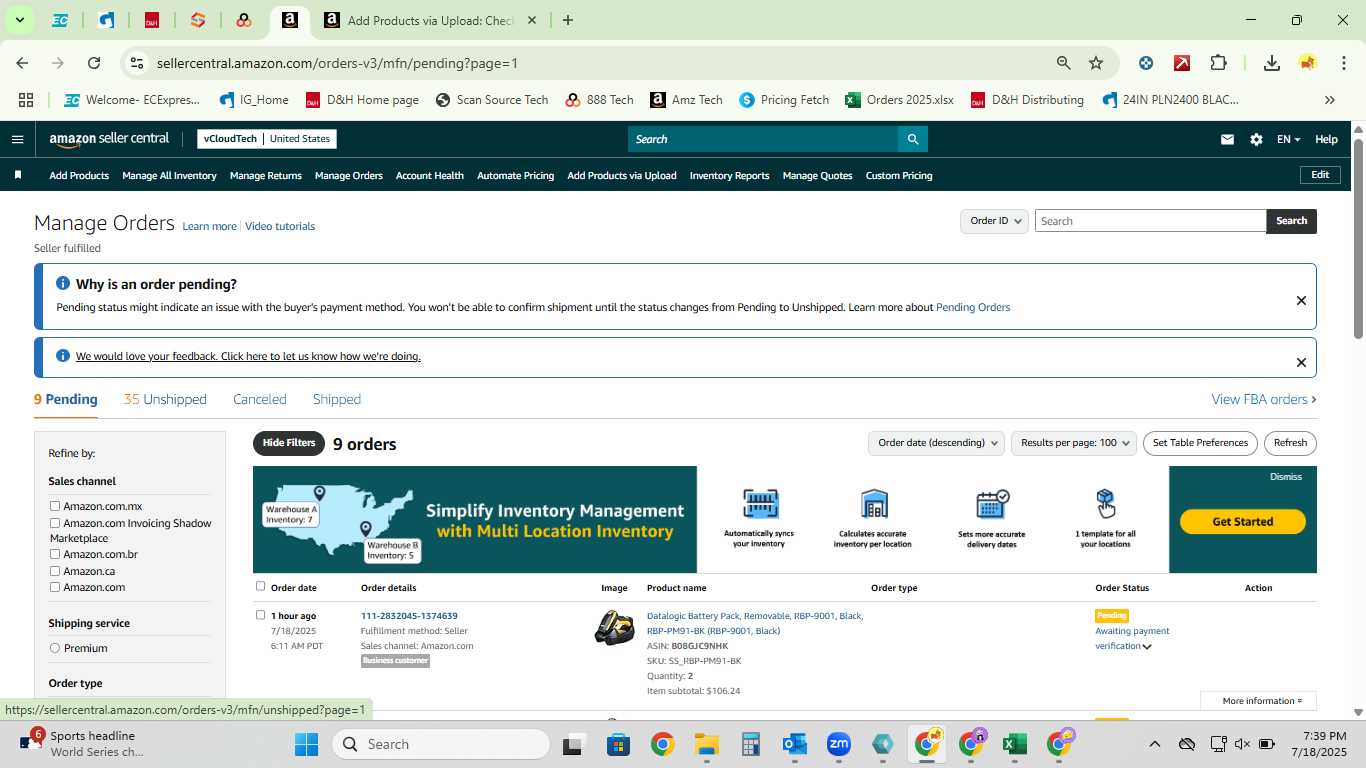The image size is (1366, 768).
Task: Open the Manage All Inventory menu item
Action: 169,176
